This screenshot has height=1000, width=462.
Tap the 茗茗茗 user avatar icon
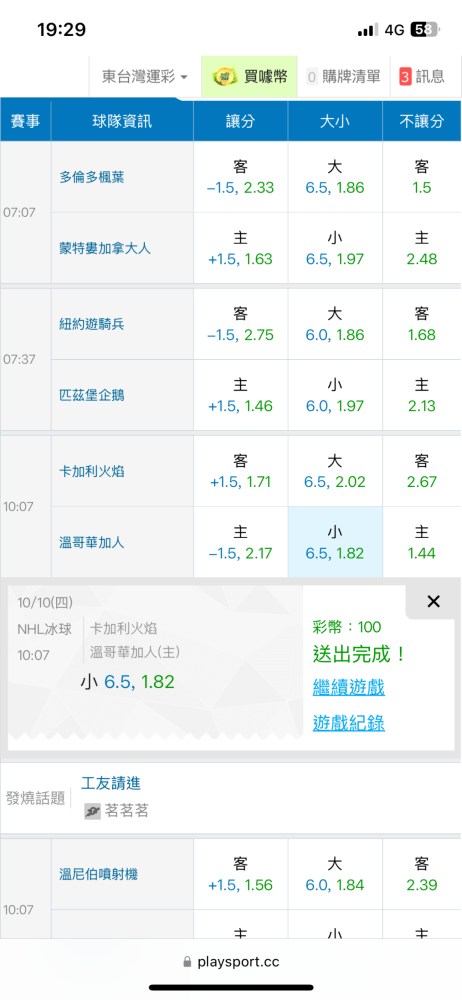93,811
